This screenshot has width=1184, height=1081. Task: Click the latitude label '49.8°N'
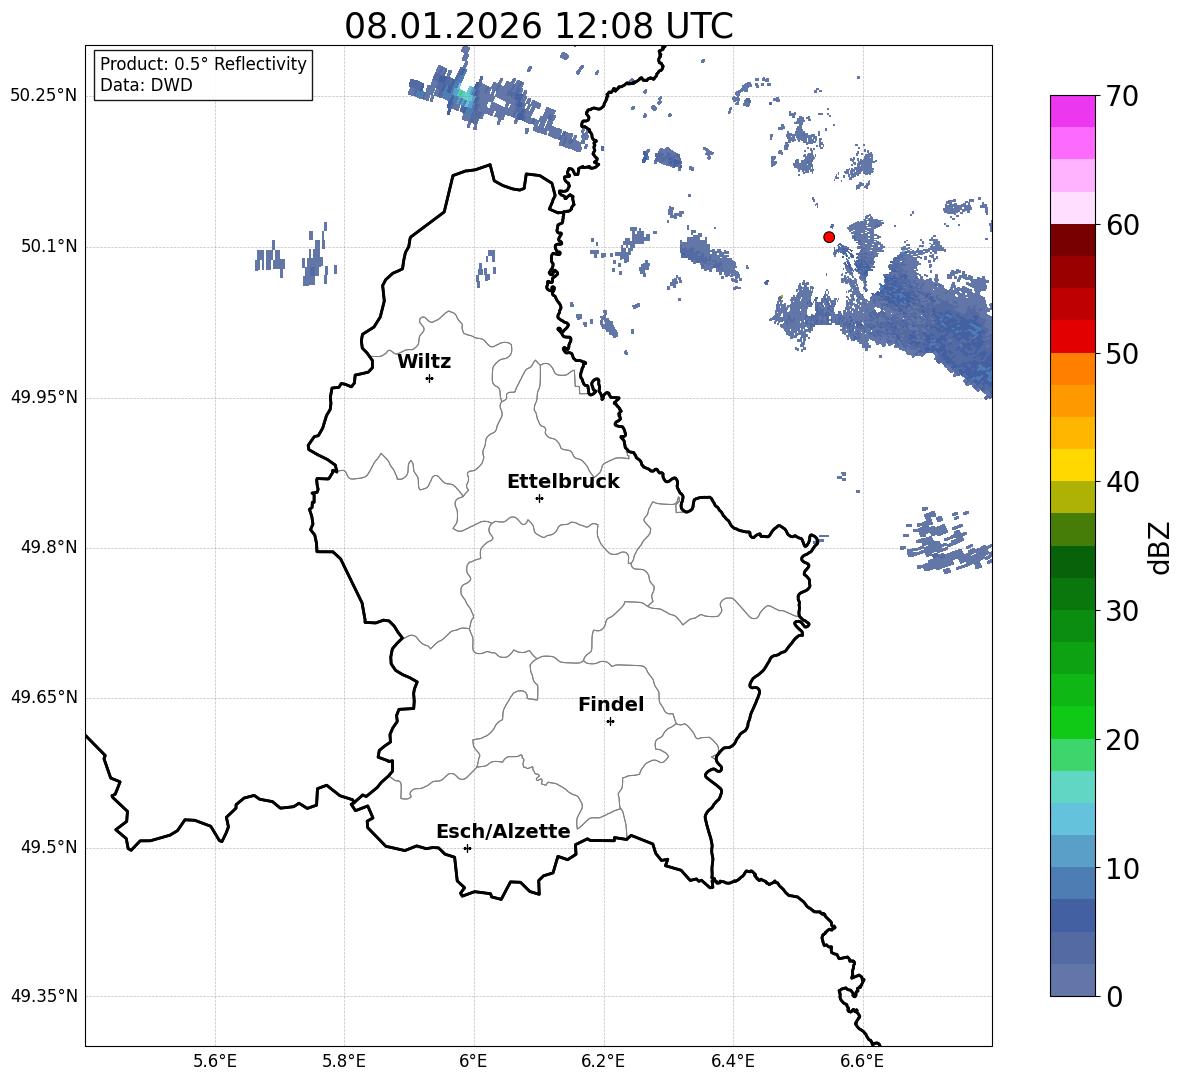(x=49, y=547)
